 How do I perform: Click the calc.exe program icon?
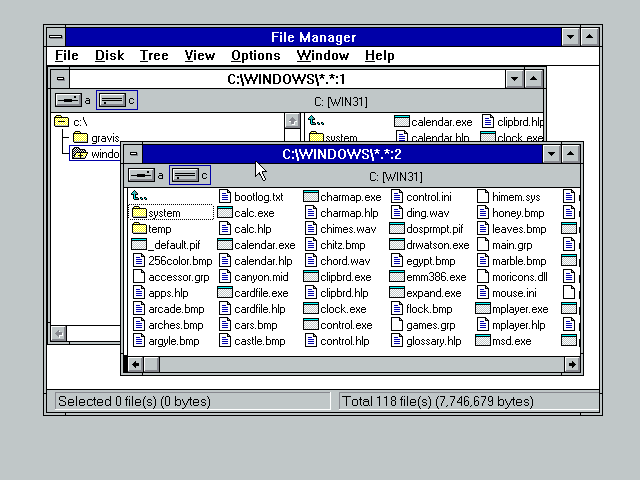[x=225, y=212]
